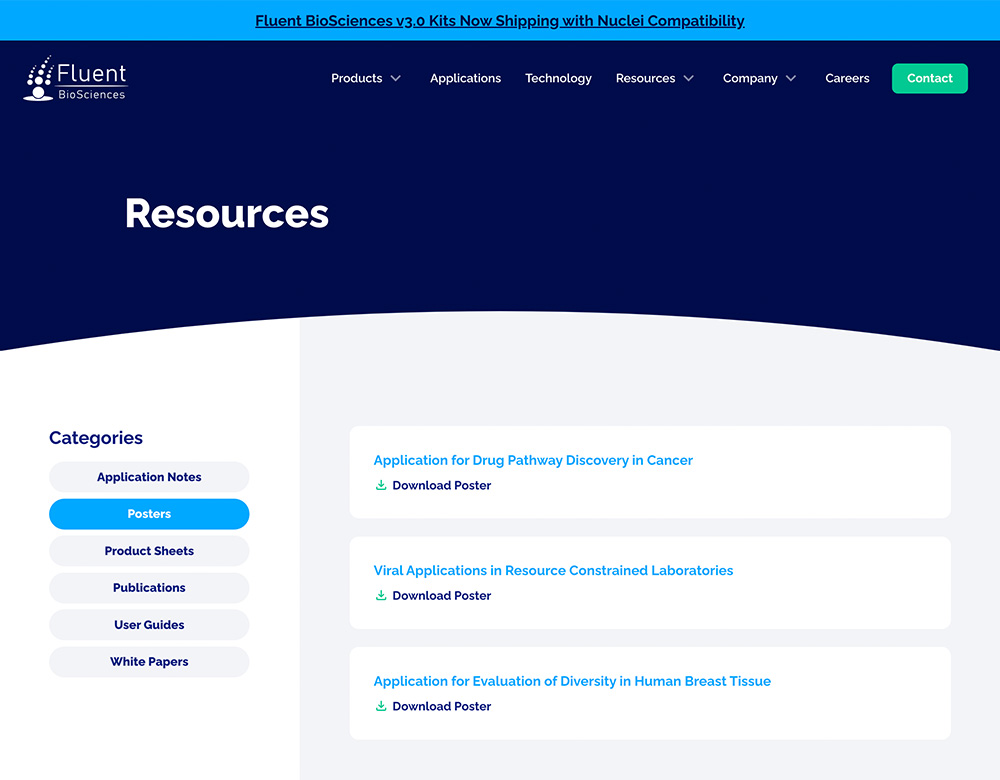Switch to the Product Sheets category

click(149, 551)
